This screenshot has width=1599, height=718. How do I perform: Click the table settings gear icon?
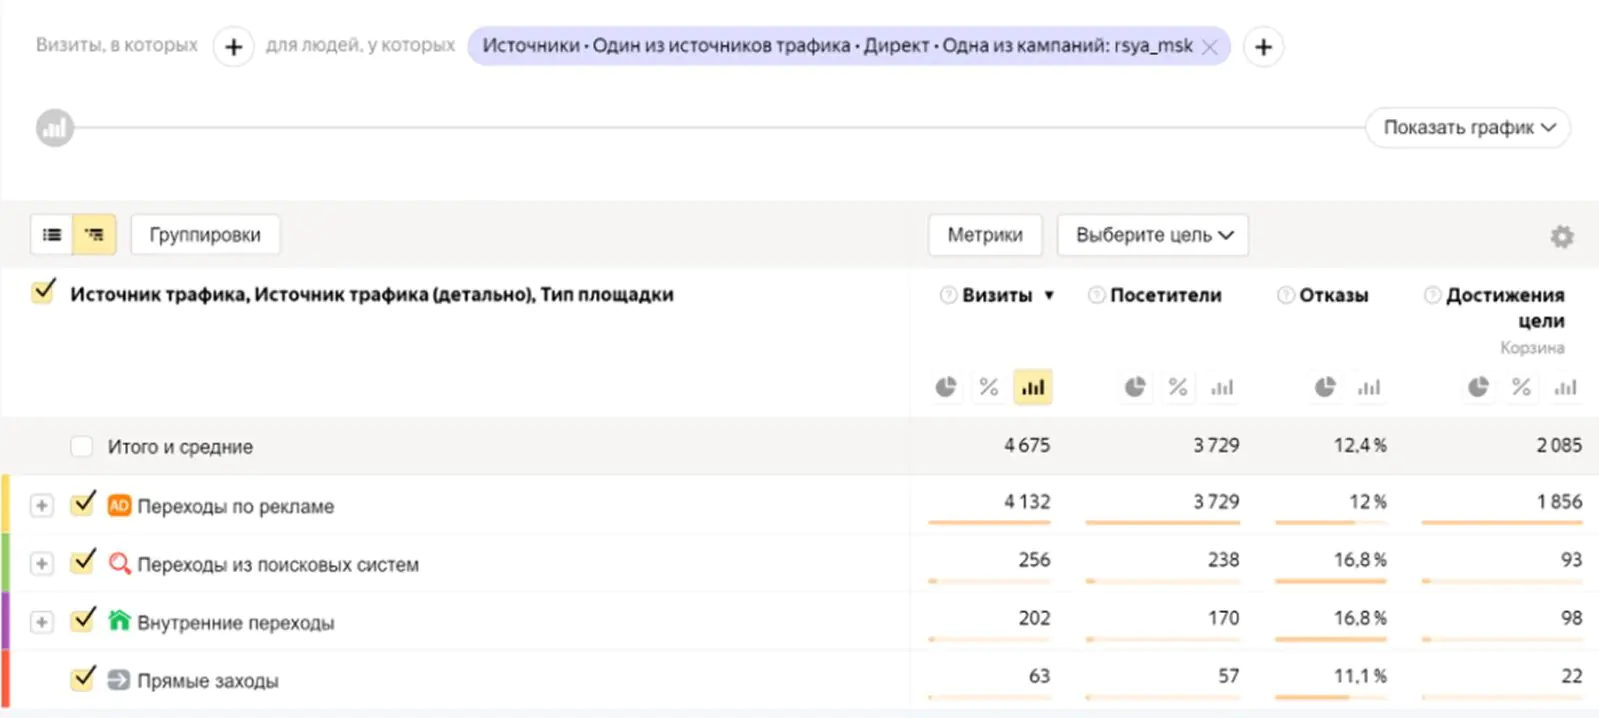(x=1561, y=237)
